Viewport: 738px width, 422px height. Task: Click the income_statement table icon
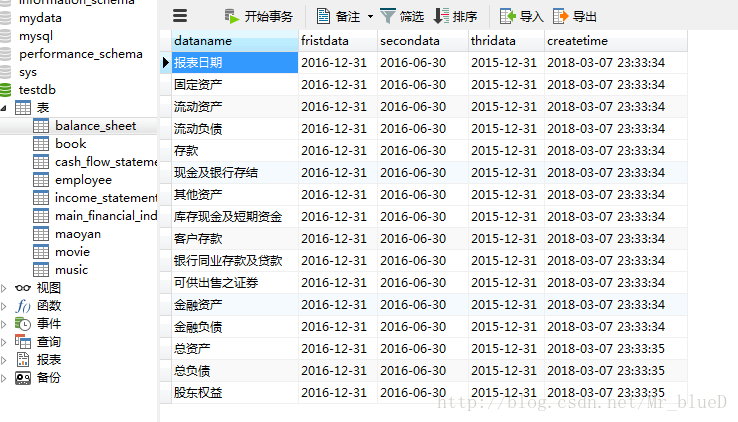(41, 198)
